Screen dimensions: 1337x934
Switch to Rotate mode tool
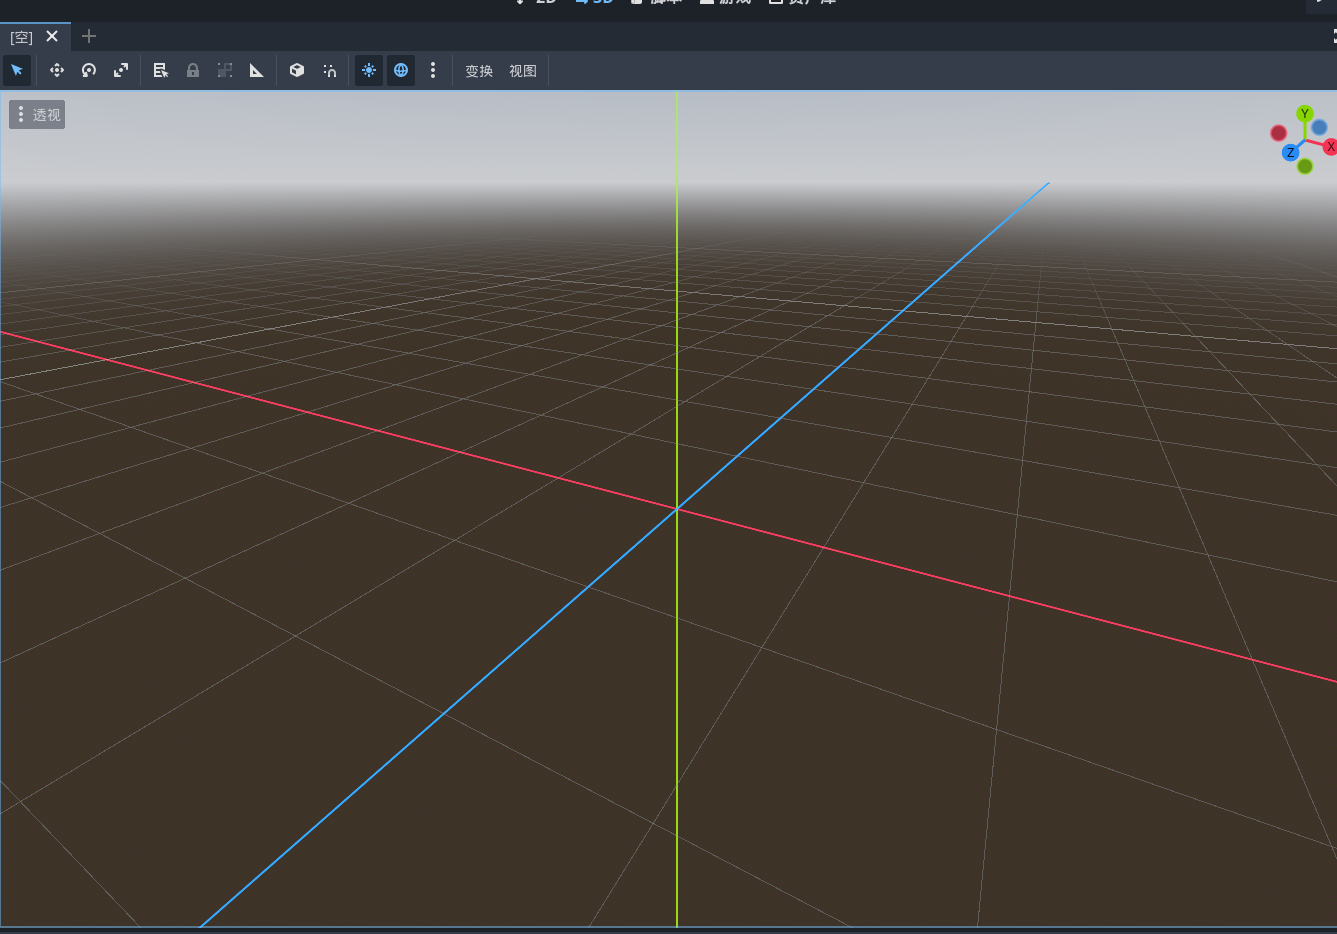point(89,70)
